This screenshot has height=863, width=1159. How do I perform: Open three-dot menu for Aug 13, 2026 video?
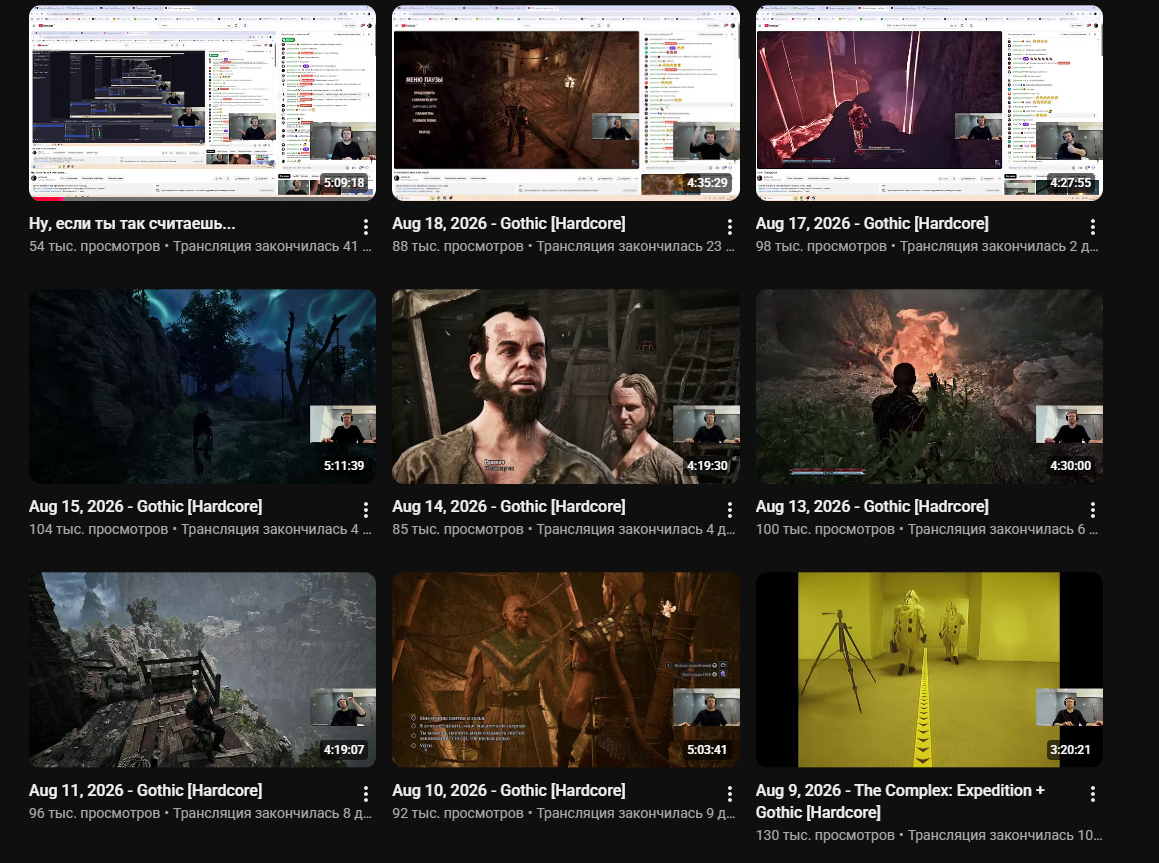[x=1092, y=510]
